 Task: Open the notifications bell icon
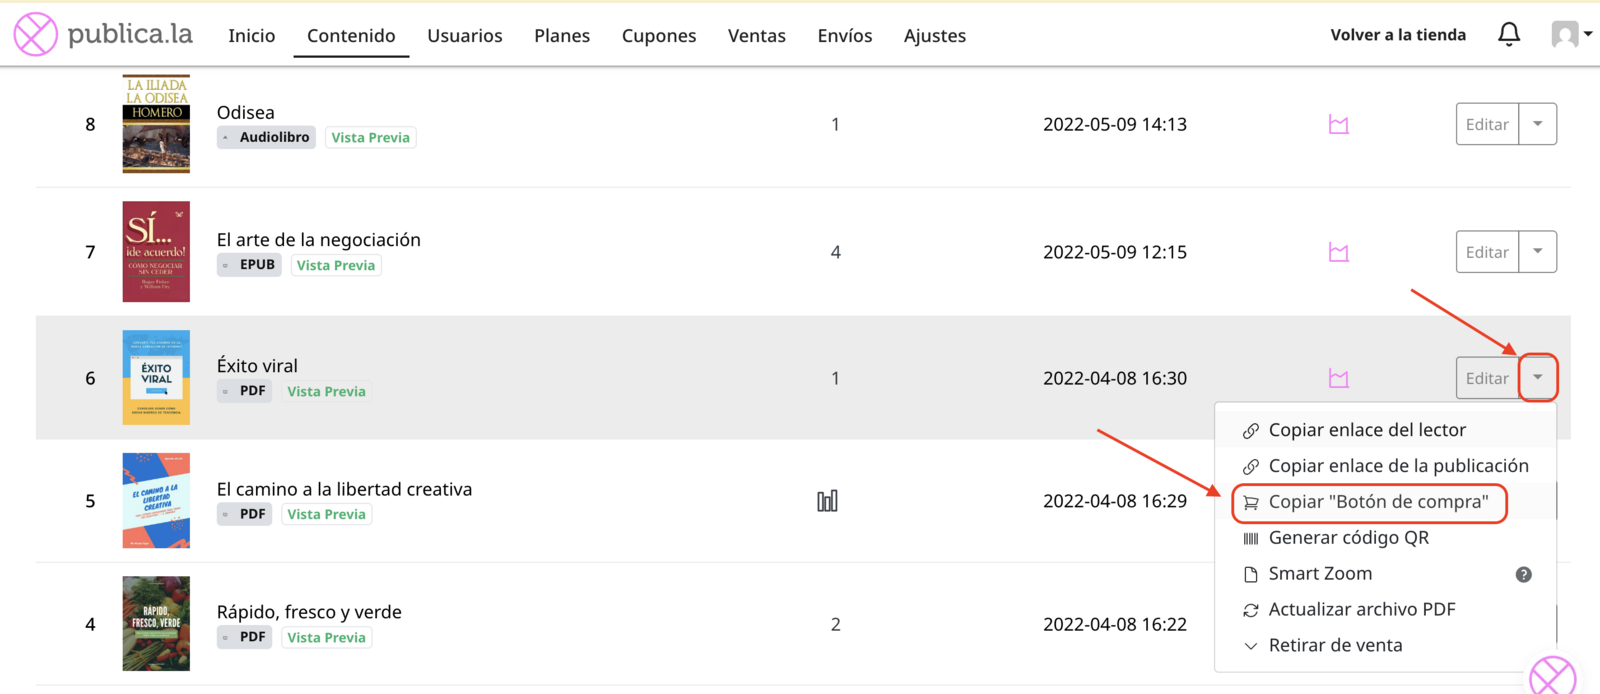[x=1509, y=34]
